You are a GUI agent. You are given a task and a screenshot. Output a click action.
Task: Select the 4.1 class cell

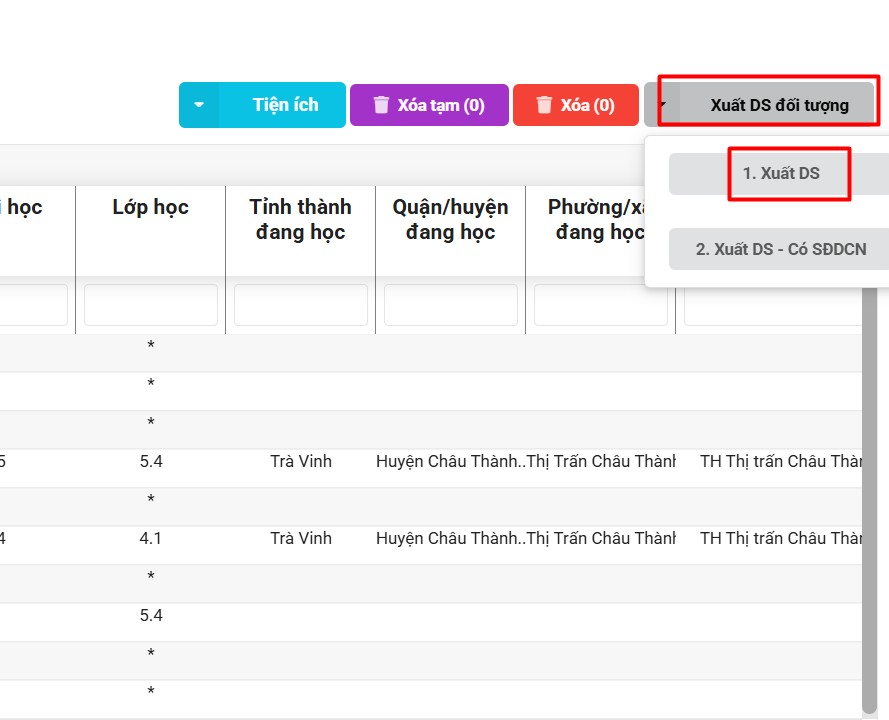pyautogui.click(x=151, y=538)
